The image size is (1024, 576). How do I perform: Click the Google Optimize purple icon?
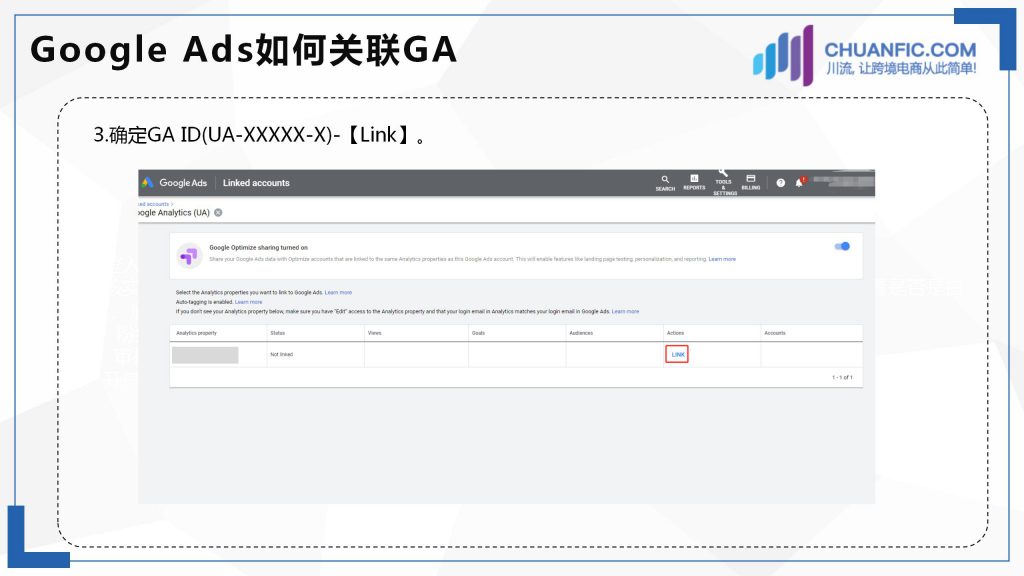(189, 255)
